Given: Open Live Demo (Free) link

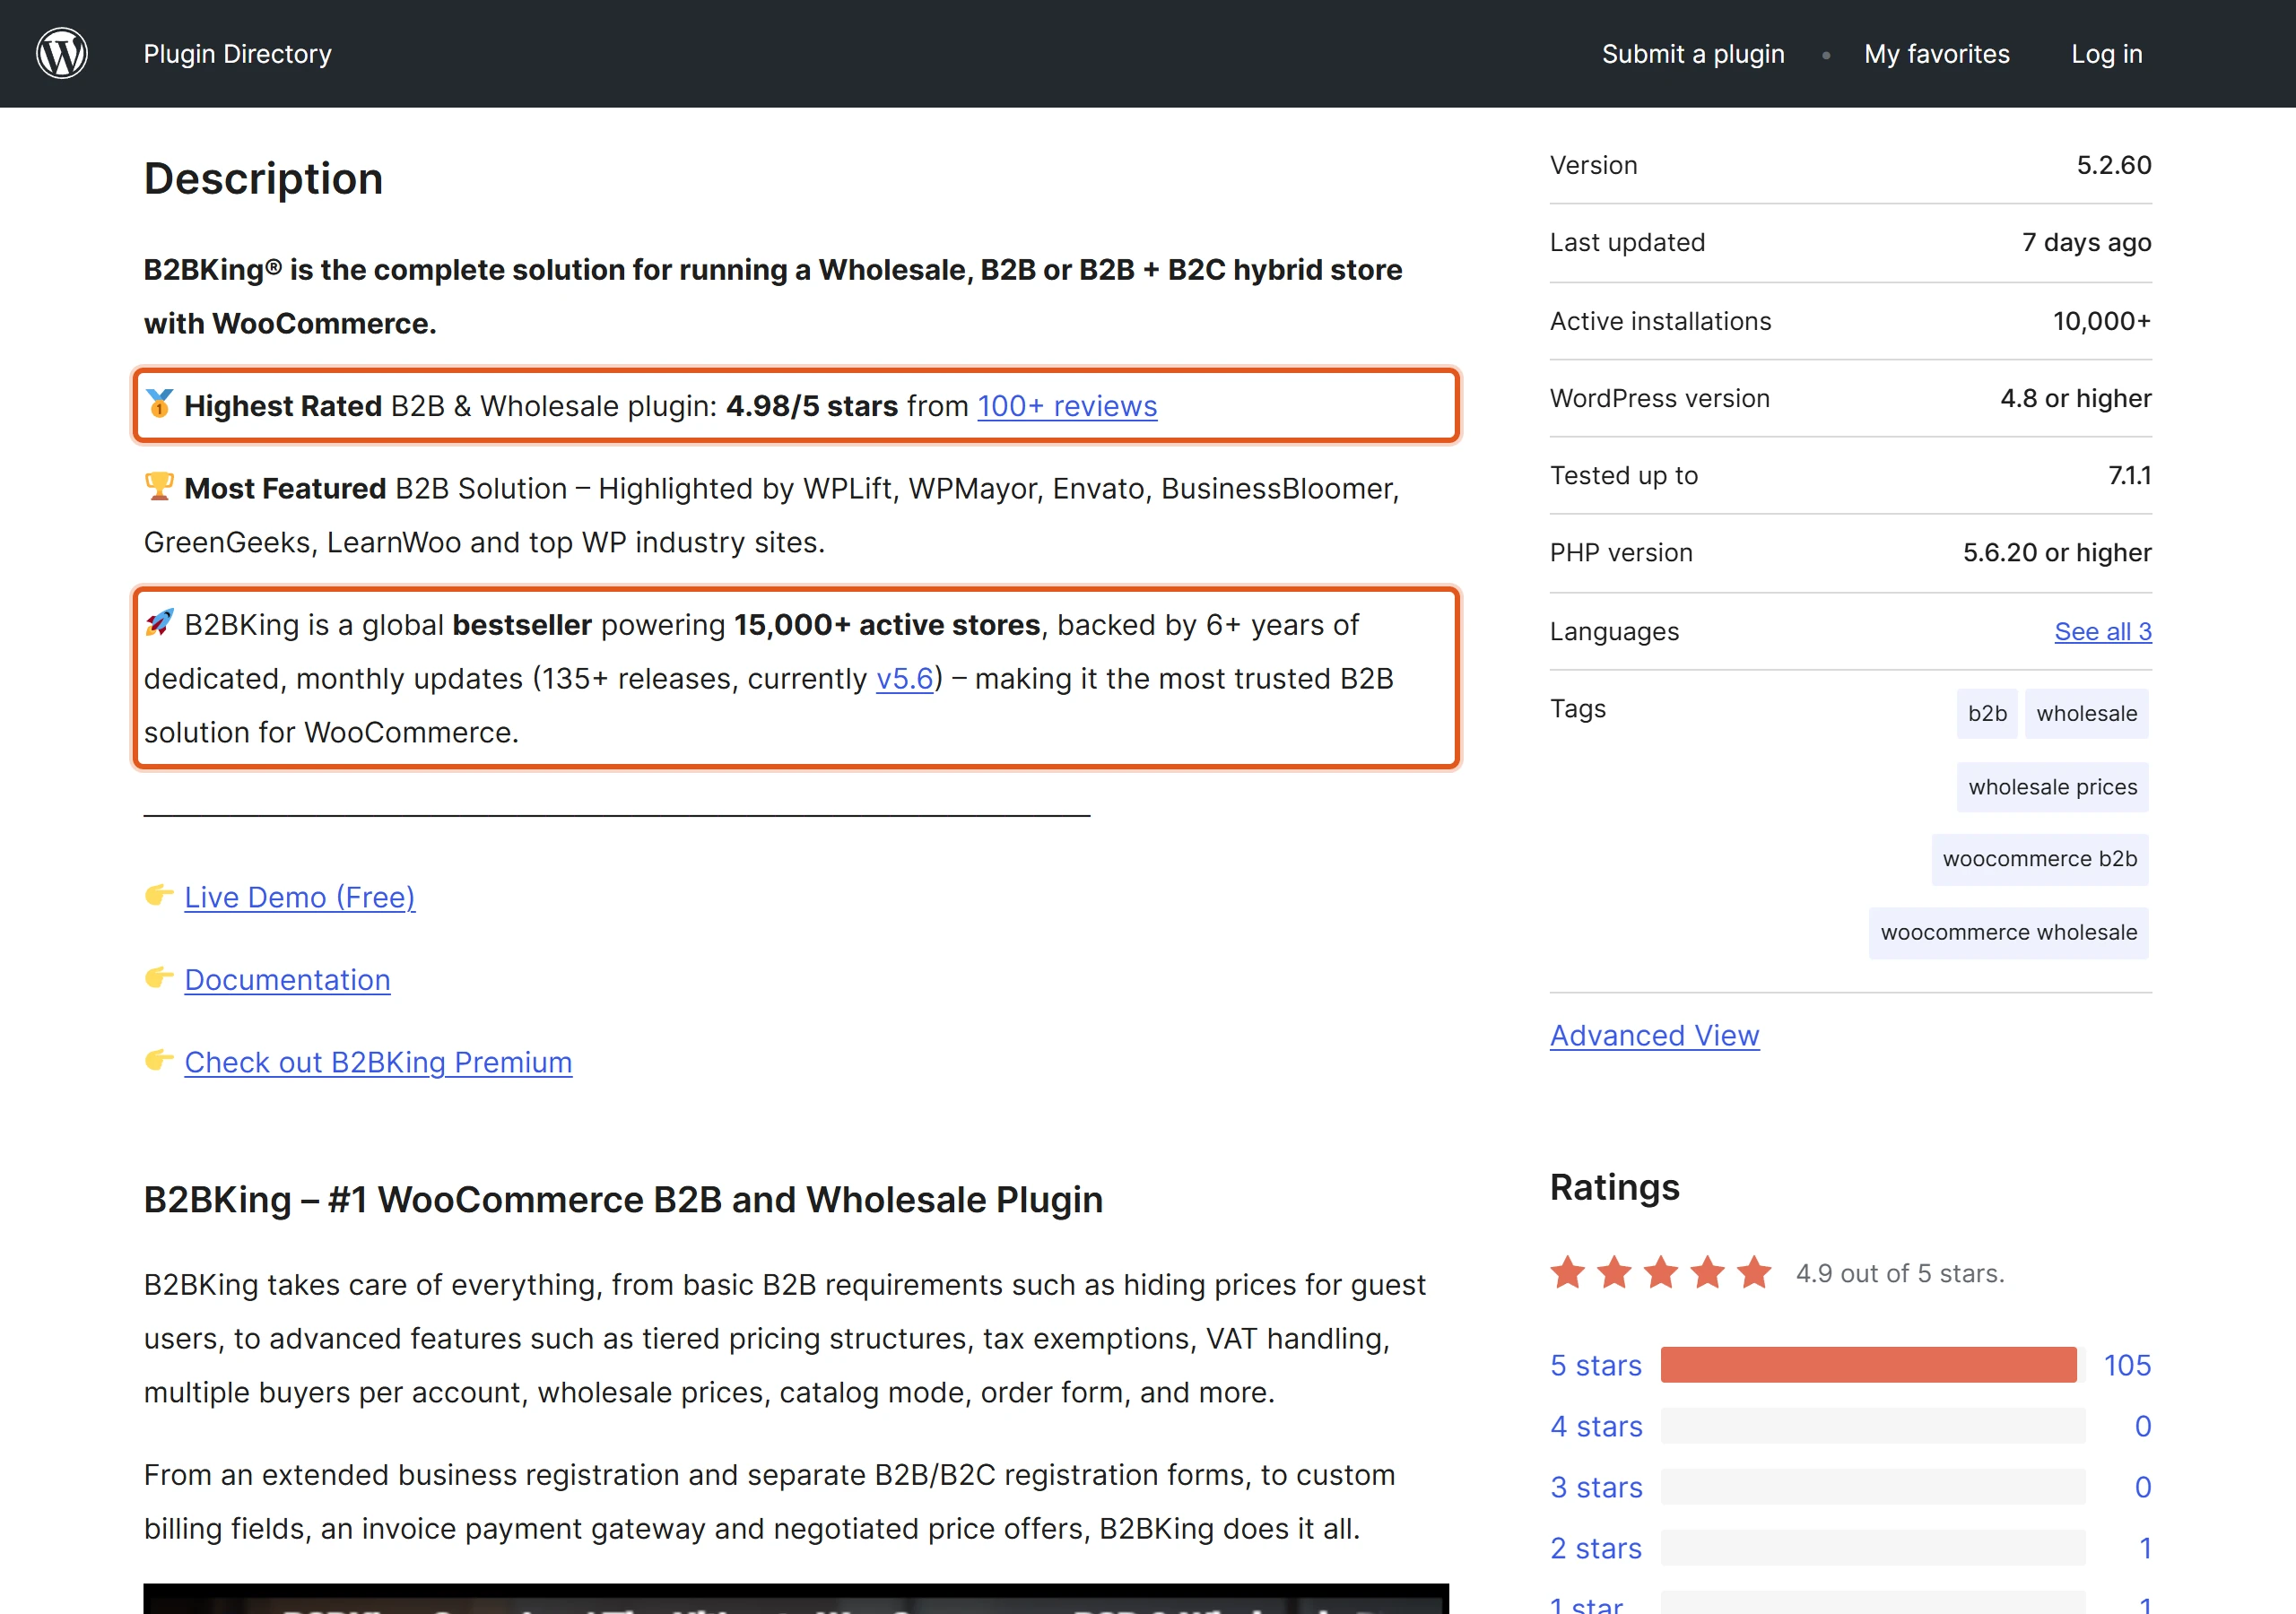Looking at the screenshot, I should pyautogui.click(x=299, y=897).
